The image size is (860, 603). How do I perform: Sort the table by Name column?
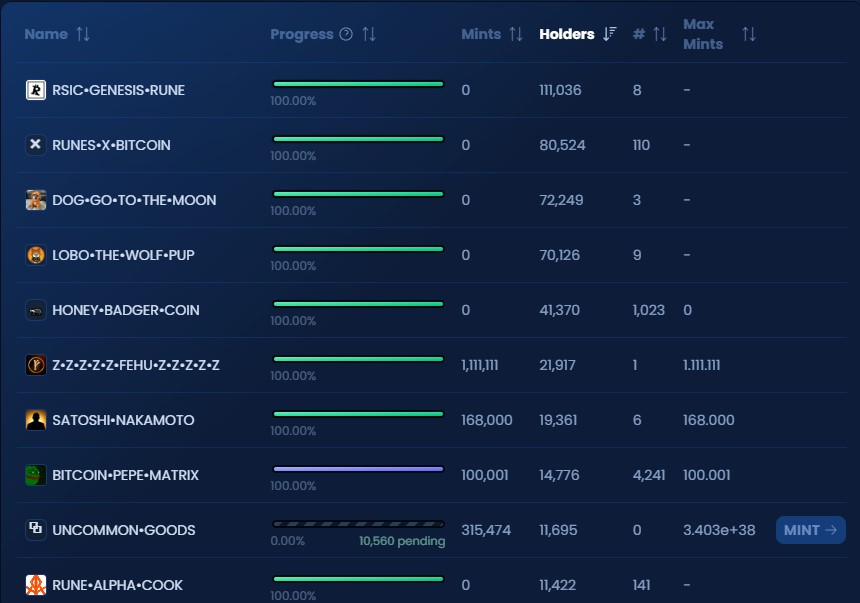(x=83, y=34)
